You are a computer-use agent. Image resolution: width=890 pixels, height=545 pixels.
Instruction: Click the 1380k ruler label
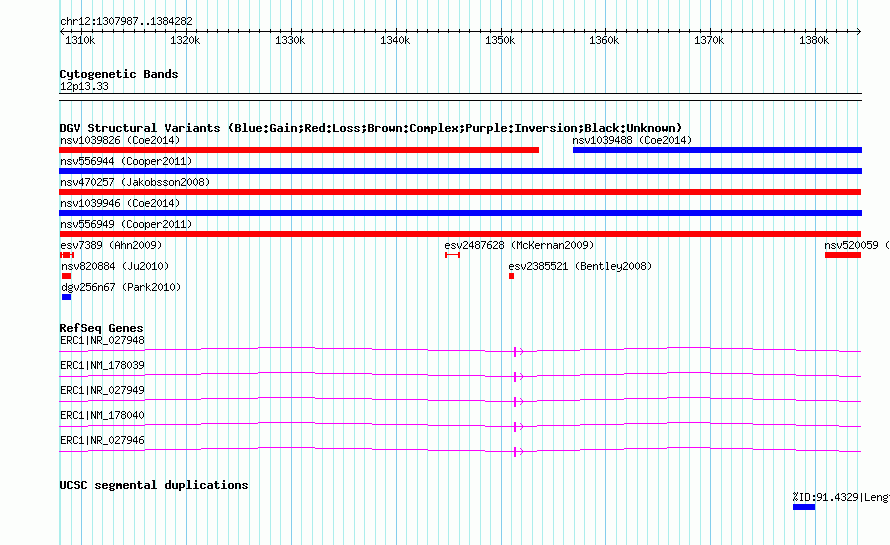814,40
